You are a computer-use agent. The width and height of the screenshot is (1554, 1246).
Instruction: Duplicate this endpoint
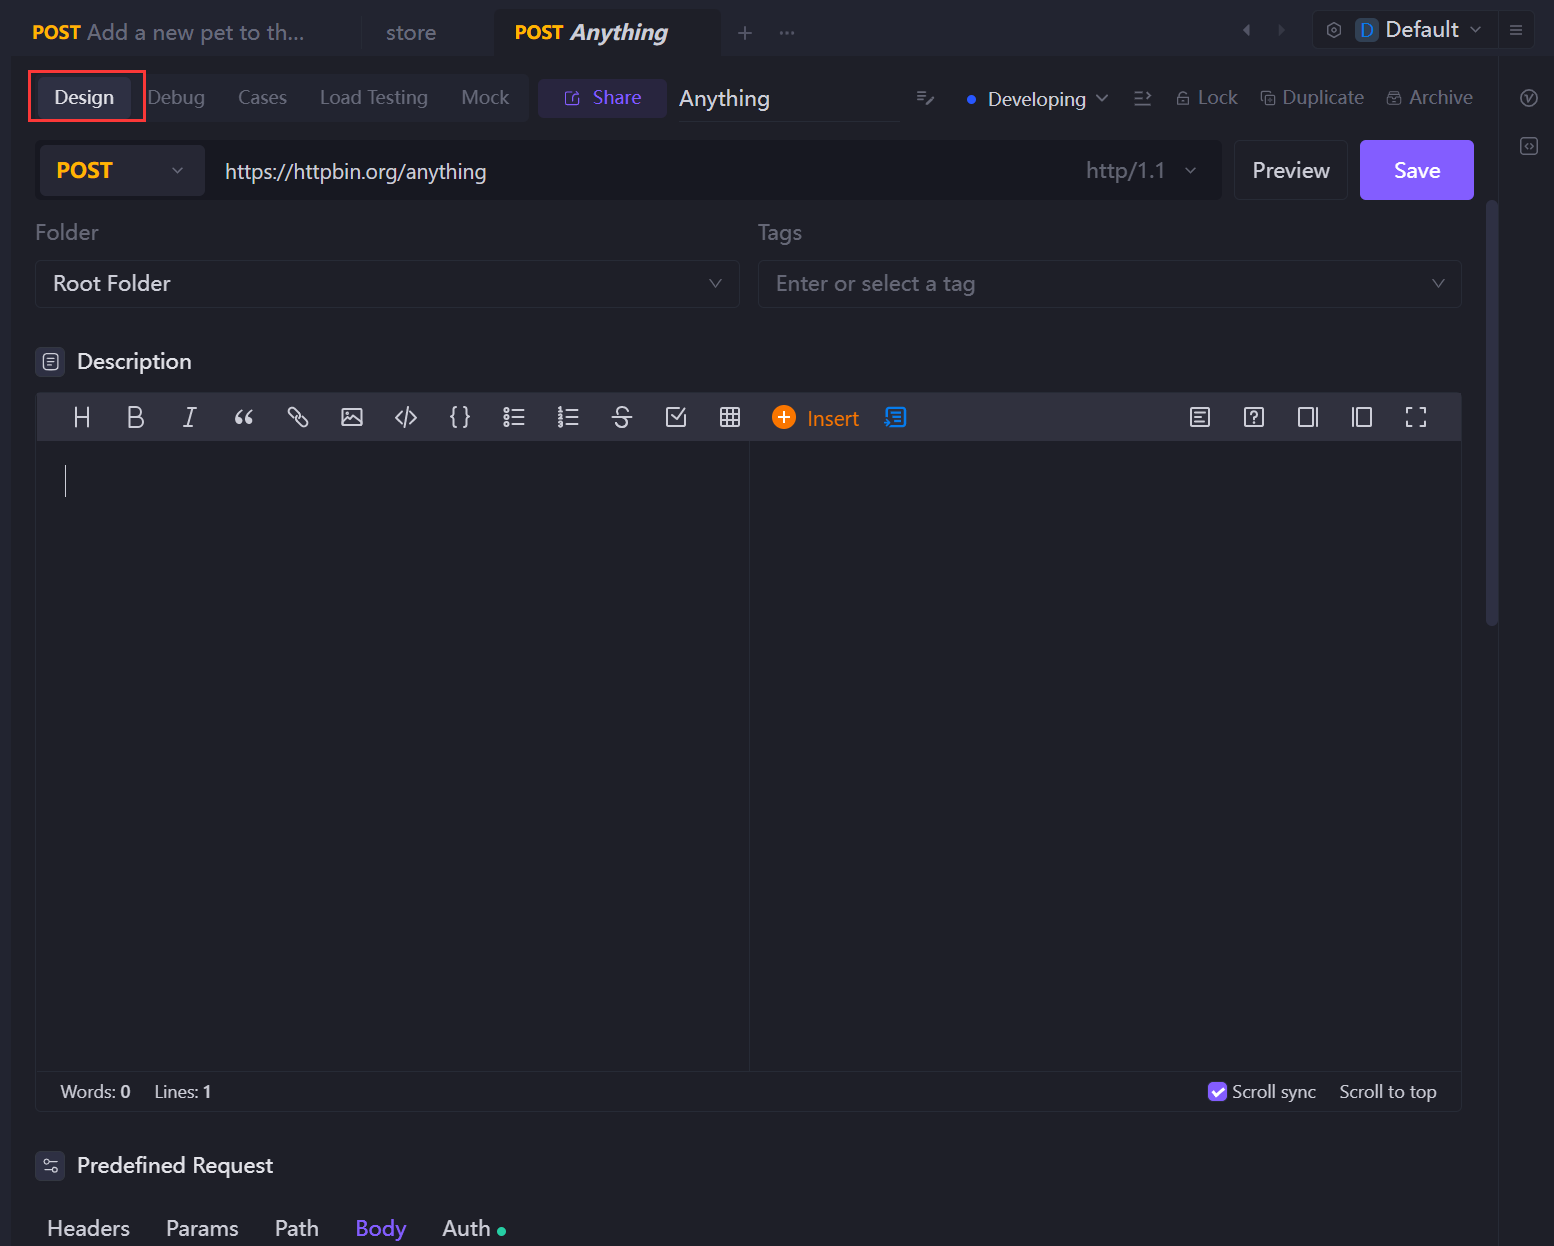1312,98
